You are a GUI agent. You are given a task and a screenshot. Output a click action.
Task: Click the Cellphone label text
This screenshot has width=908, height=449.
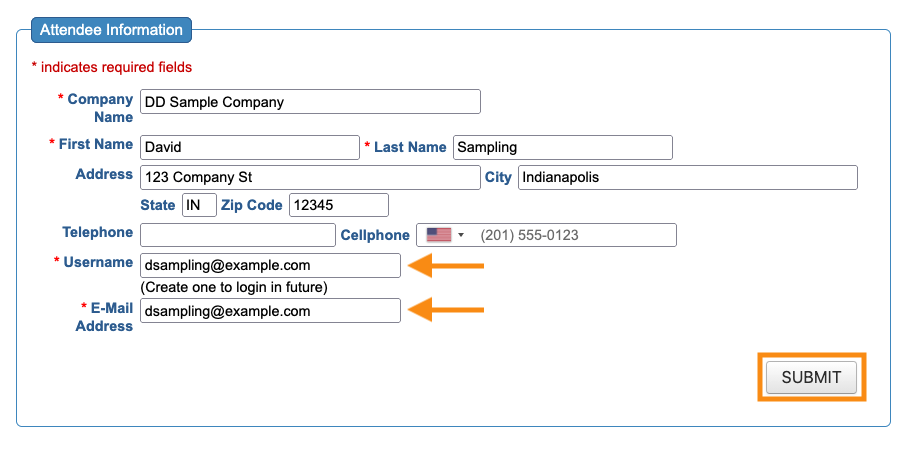[x=375, y=235]
